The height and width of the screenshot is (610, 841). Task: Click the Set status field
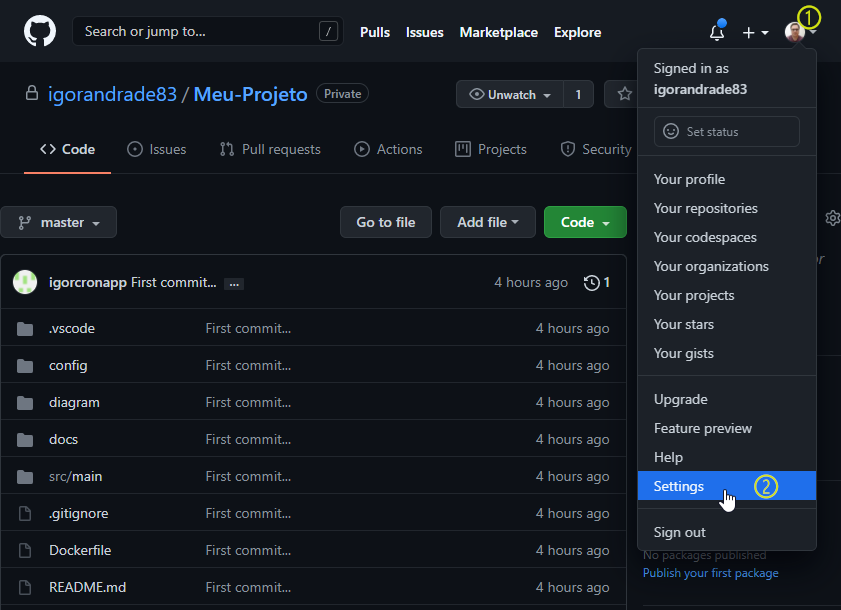727,131
